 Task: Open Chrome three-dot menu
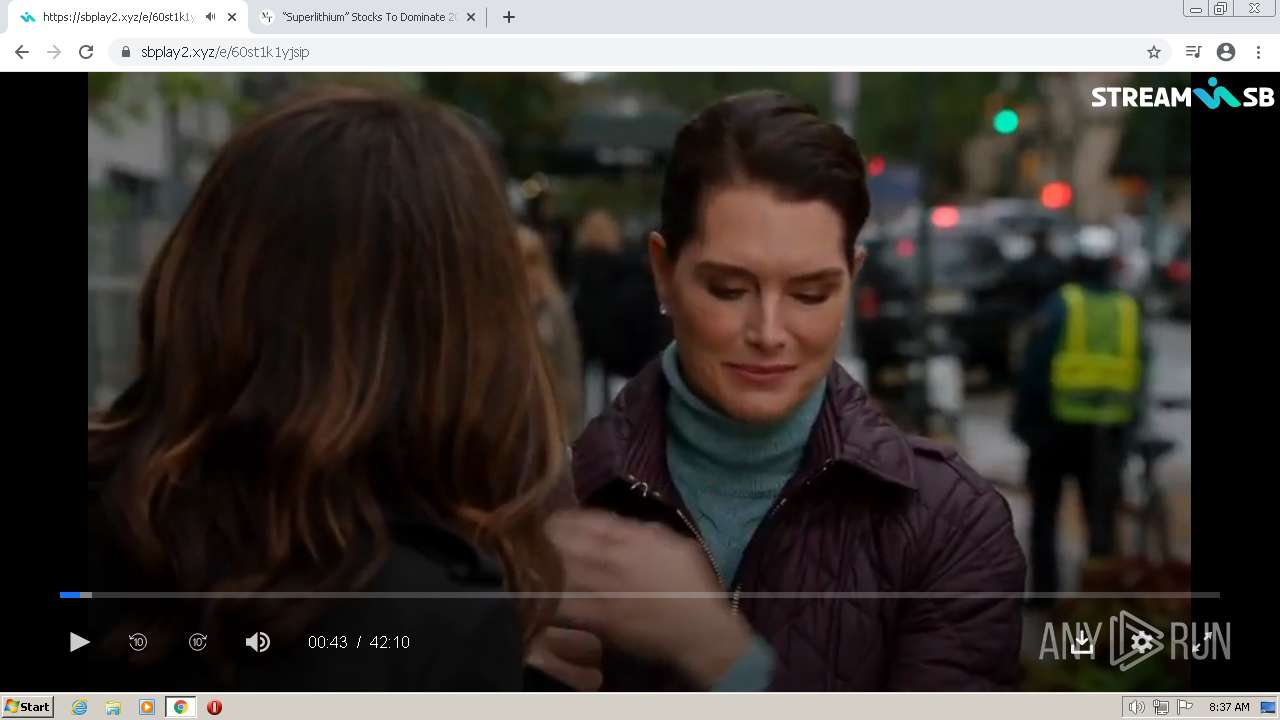coord(1258,52)
